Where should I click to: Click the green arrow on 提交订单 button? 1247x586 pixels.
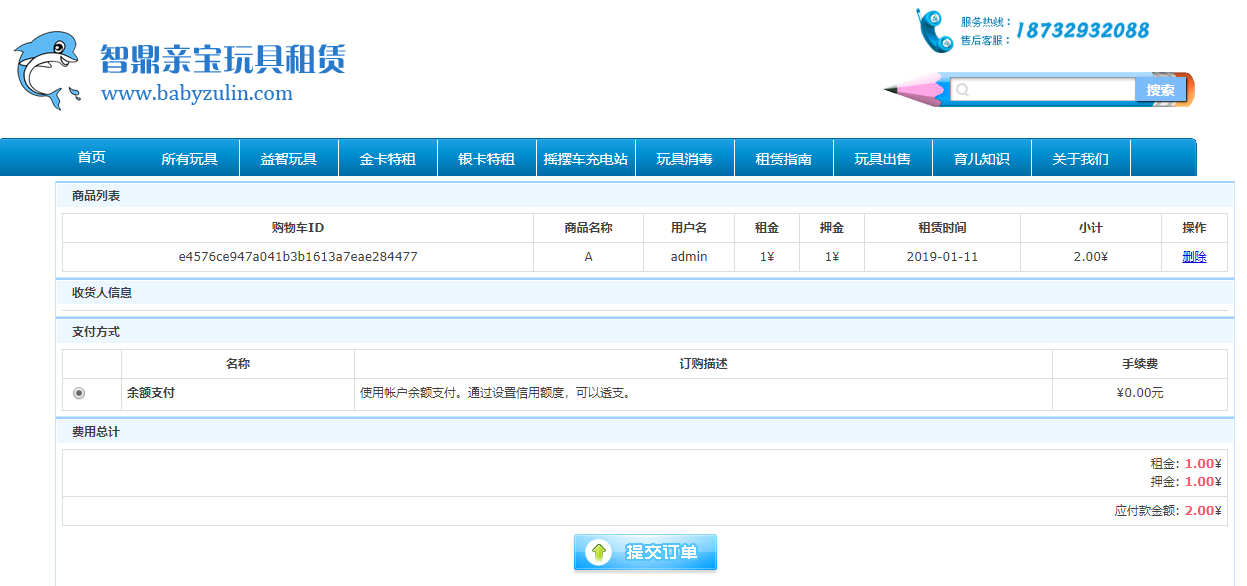click(598, 552)
